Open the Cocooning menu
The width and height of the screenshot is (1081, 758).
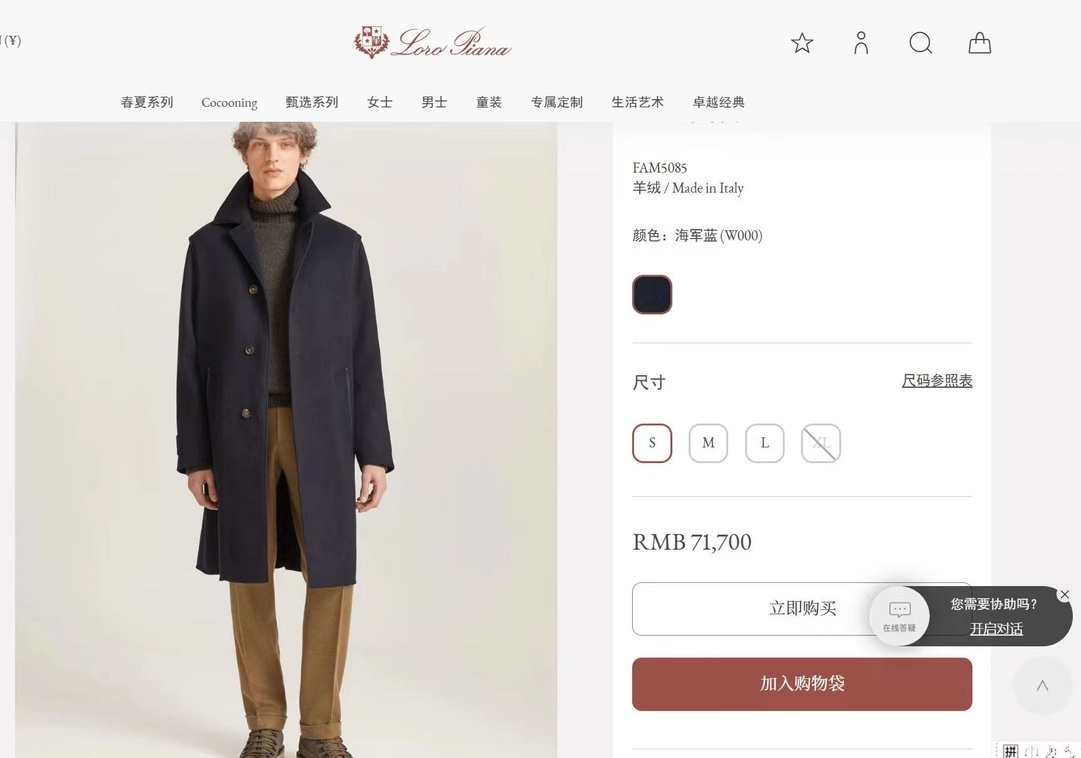click(229, 102)
